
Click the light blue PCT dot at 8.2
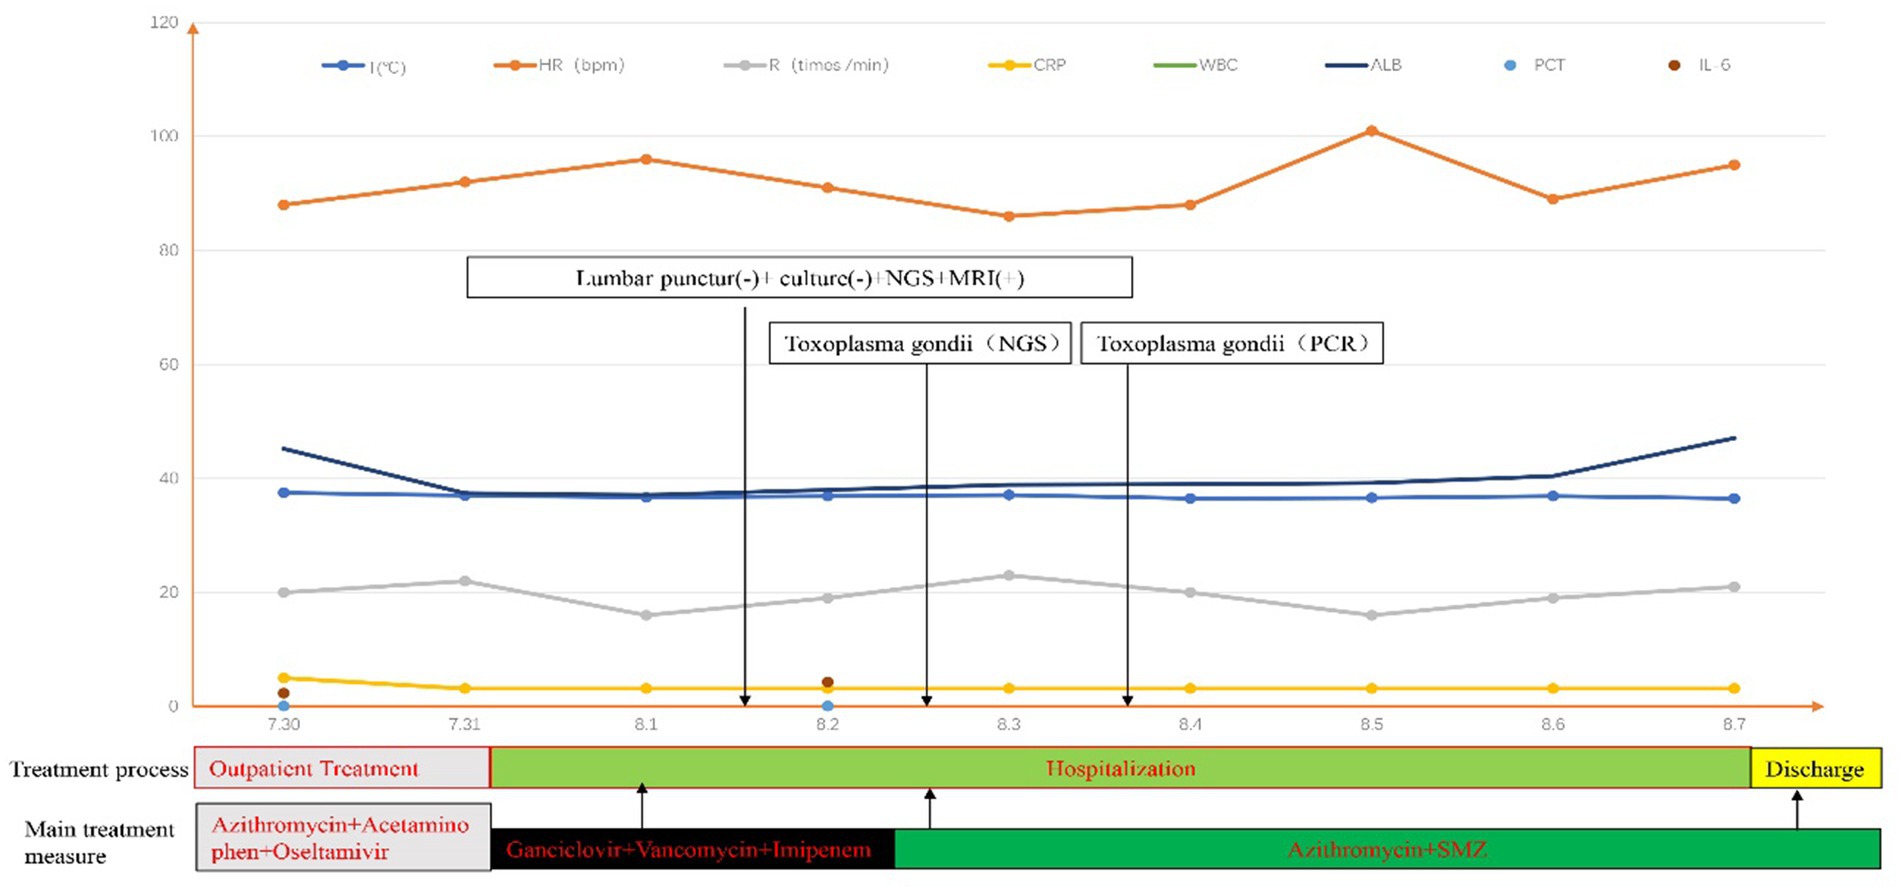827,706
